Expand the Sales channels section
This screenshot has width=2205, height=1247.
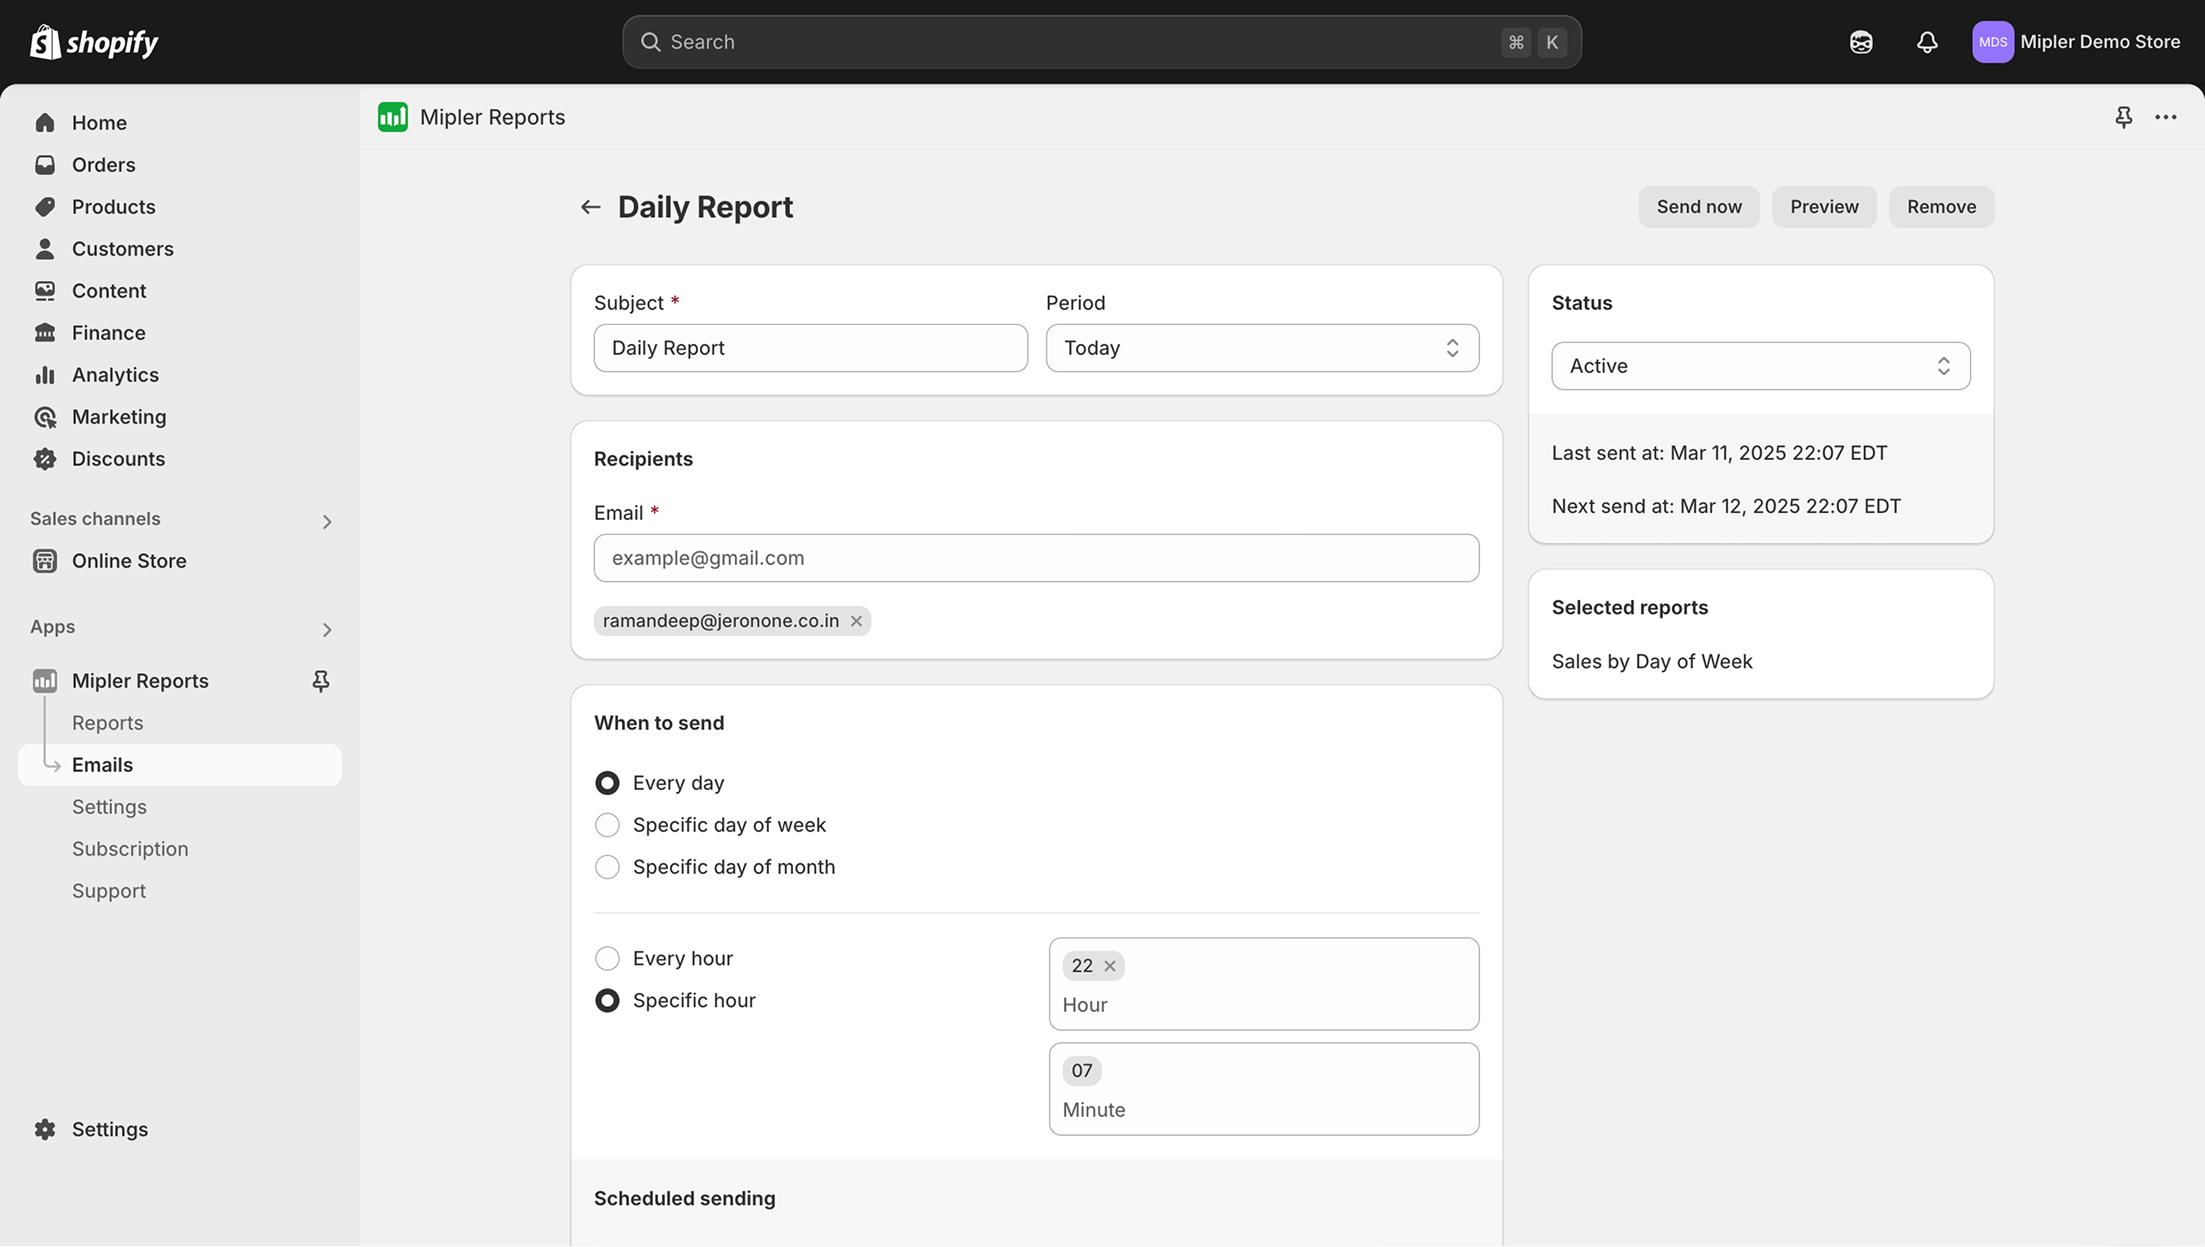click(x=326, y=521)
